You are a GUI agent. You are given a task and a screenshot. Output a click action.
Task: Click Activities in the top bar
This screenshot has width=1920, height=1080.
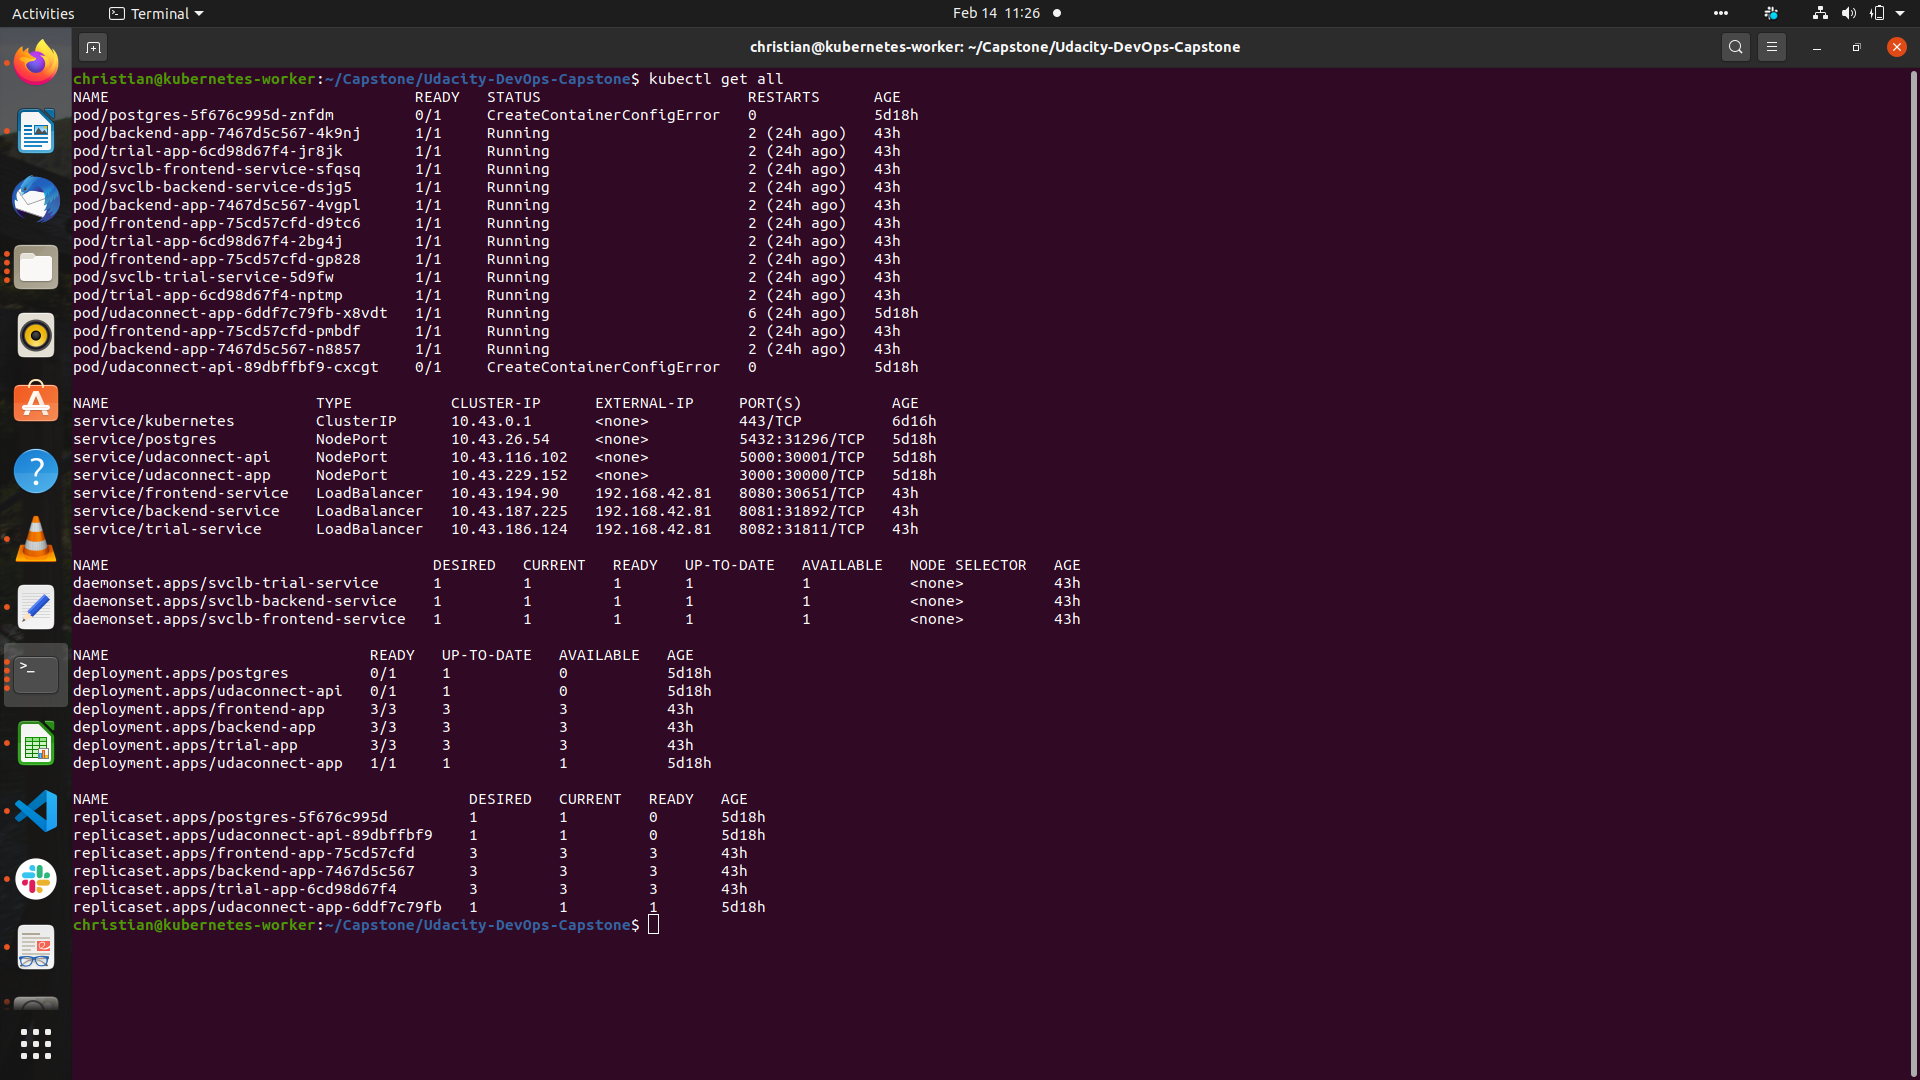point(43,13)
